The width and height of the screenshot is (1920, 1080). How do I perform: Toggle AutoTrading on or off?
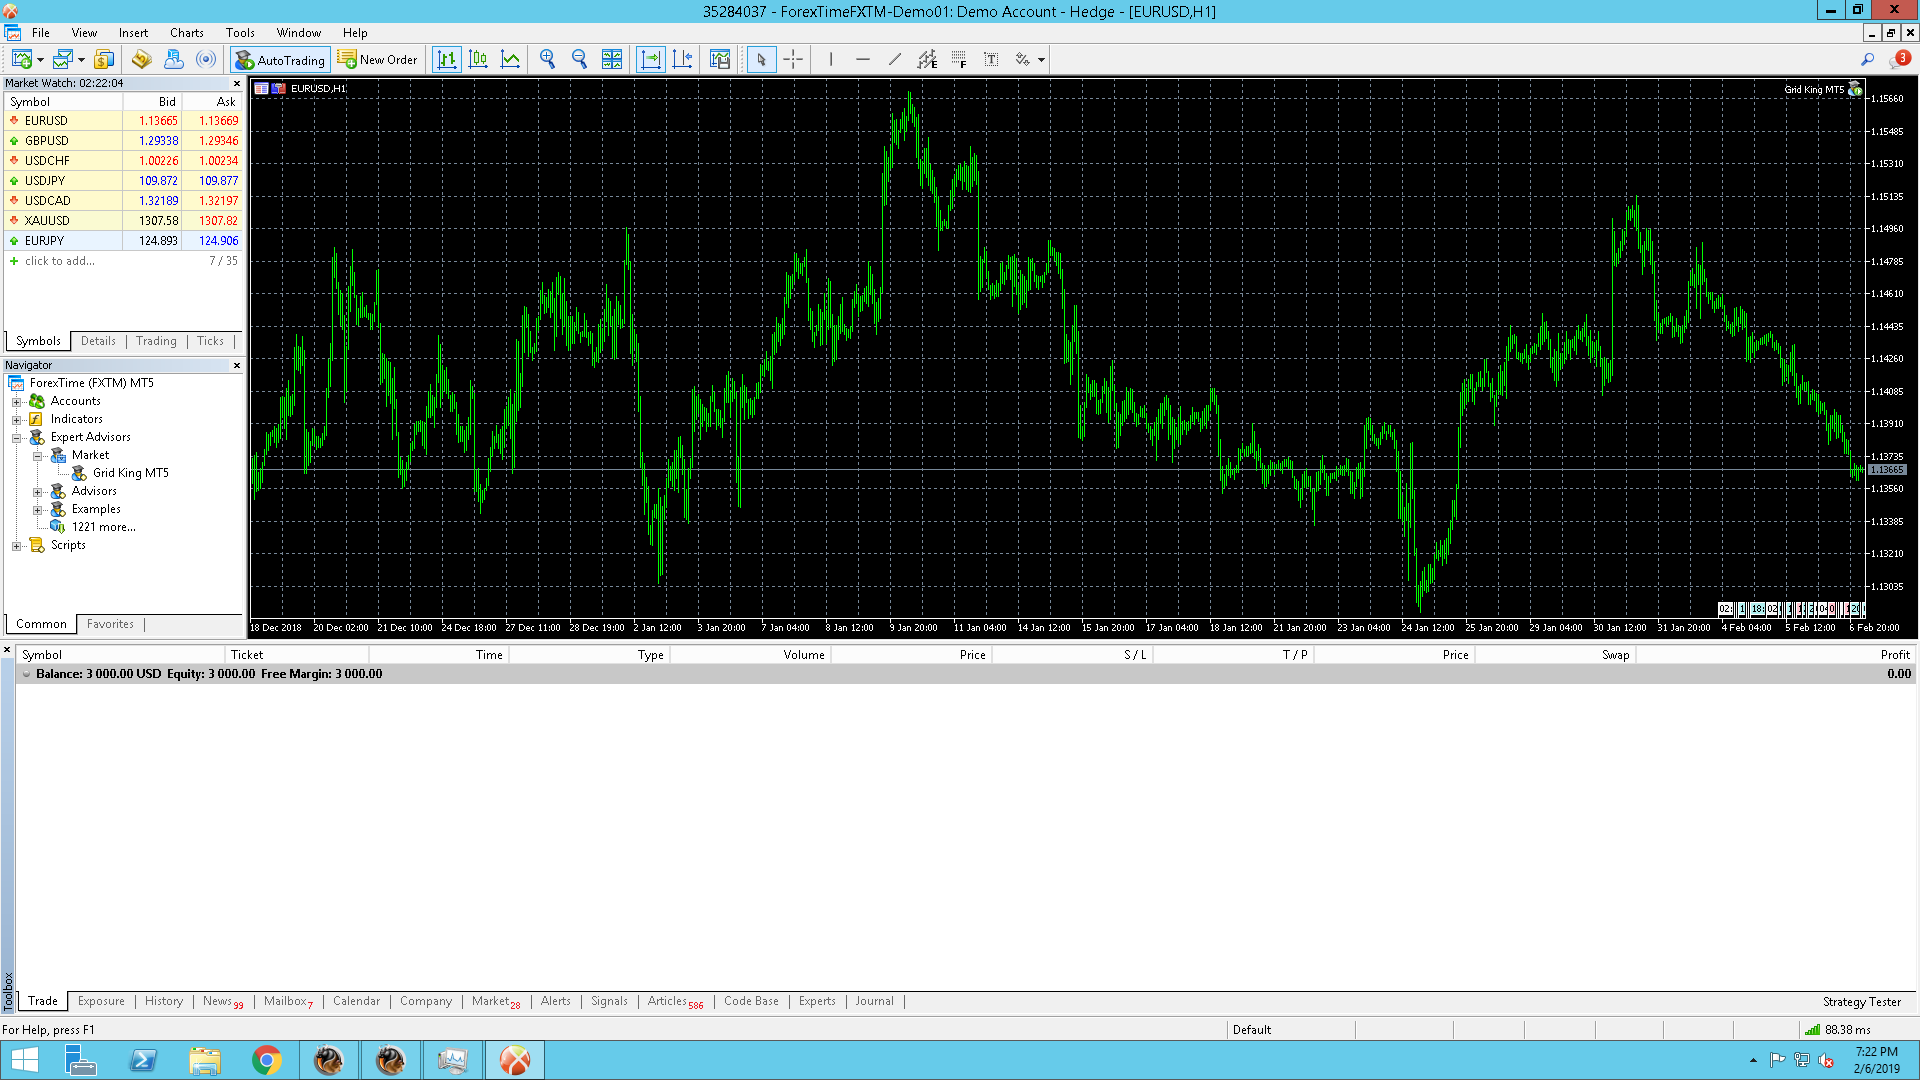280,60
